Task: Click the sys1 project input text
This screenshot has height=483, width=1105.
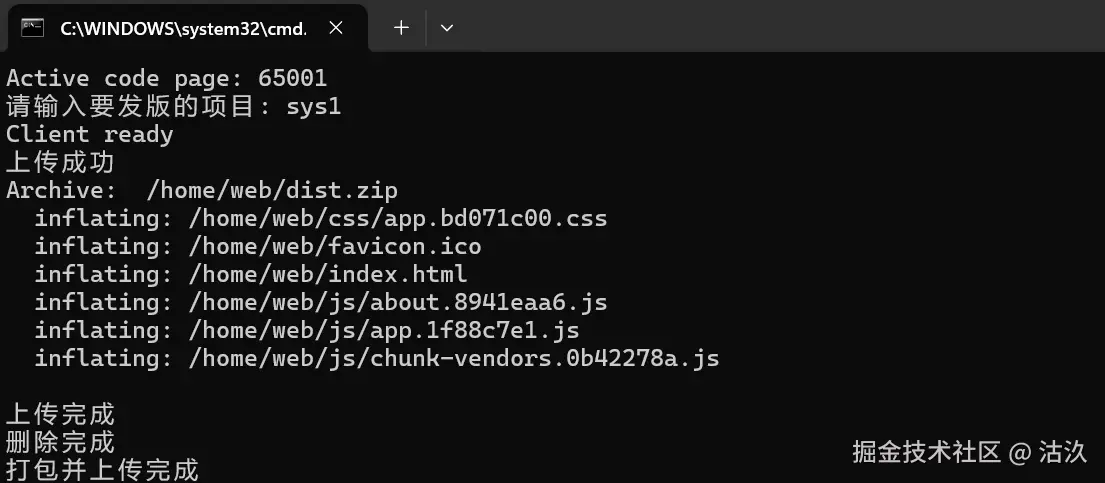Action: 314,107
